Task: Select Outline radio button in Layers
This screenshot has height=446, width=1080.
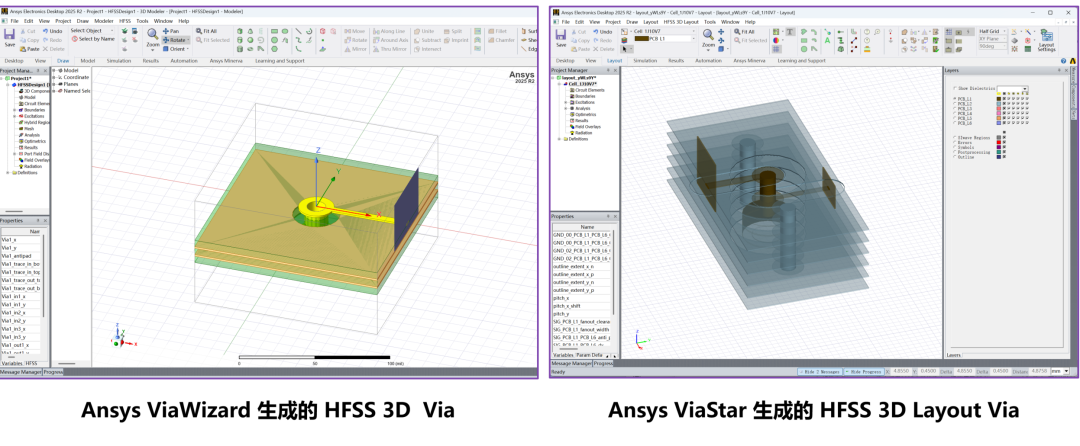Action: point(955,157)
